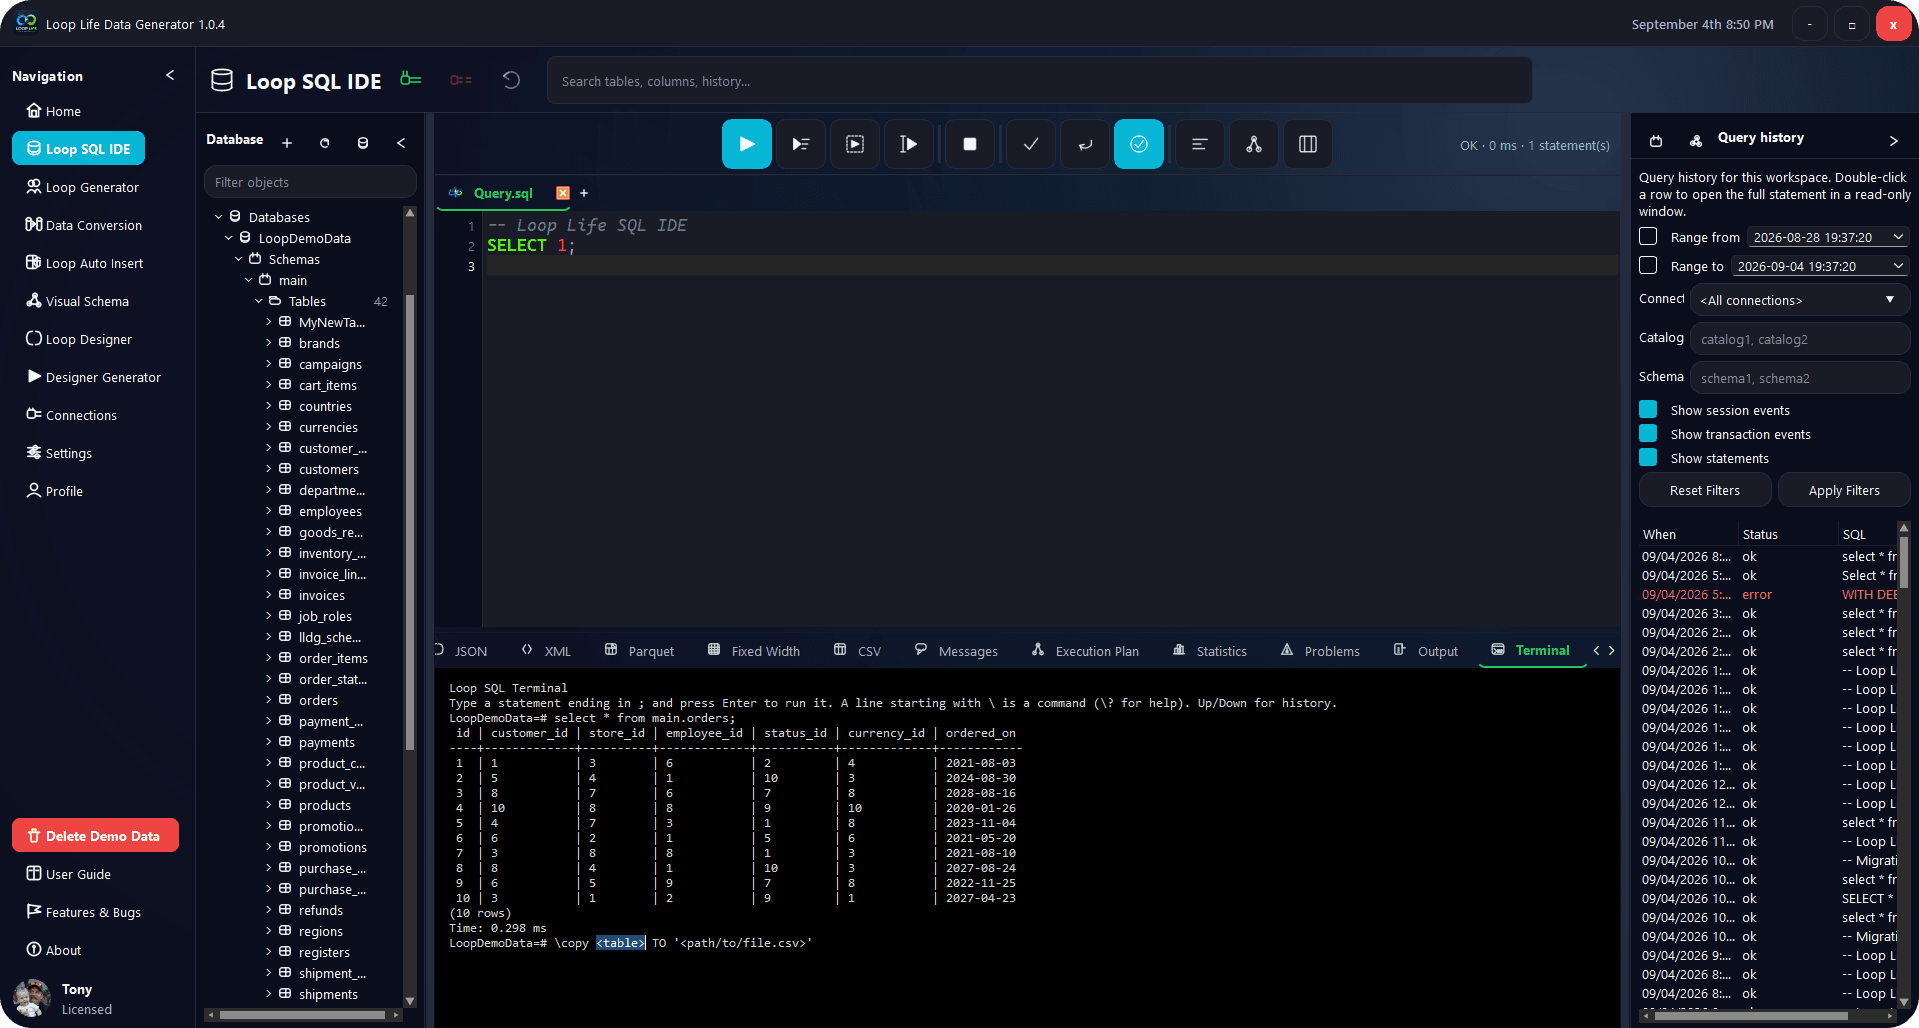The height and width of the screenshot is (1028, 1919).
Task: Stop query execution with the square icon
Action: 969,144
